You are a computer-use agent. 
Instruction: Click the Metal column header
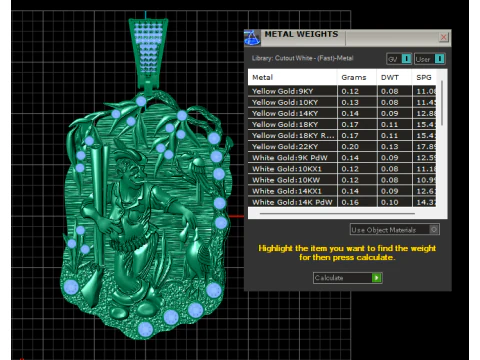pyautogui.click(x=292, y=77)
